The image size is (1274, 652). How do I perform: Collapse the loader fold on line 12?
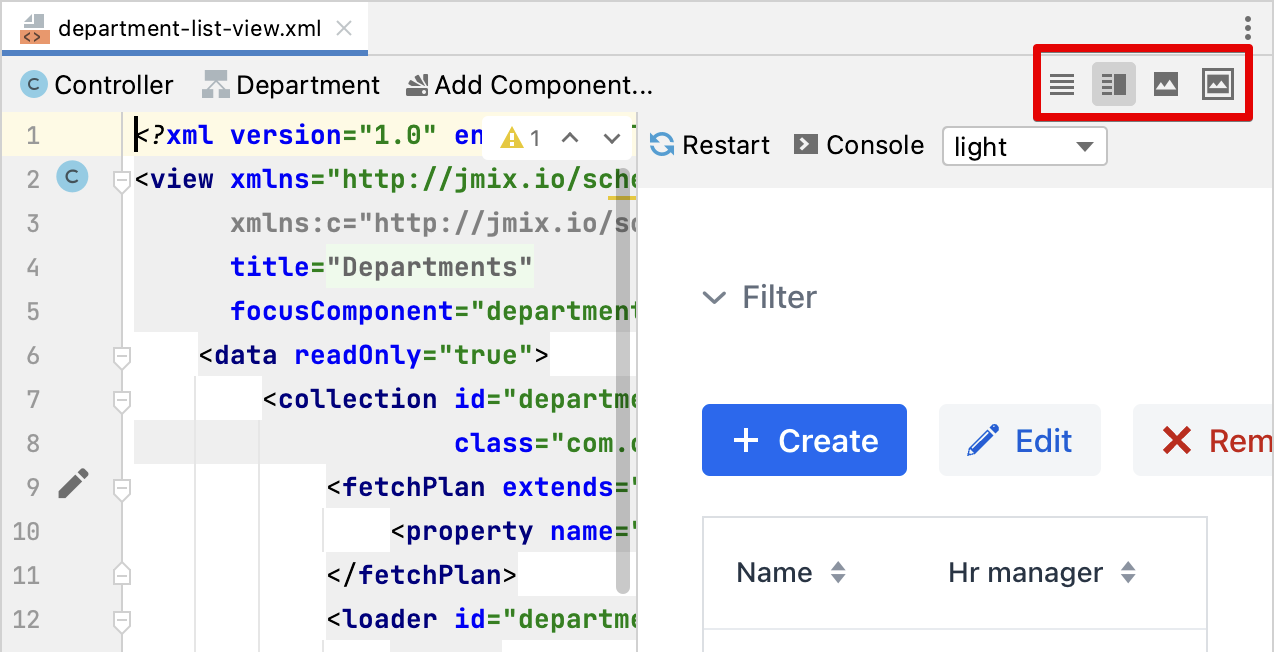122,620
